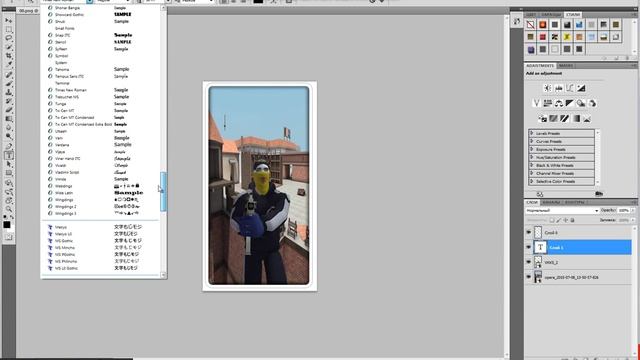Select the Crop tool
The width and height of the screenshot is (640, 360).
coord(9,56)
